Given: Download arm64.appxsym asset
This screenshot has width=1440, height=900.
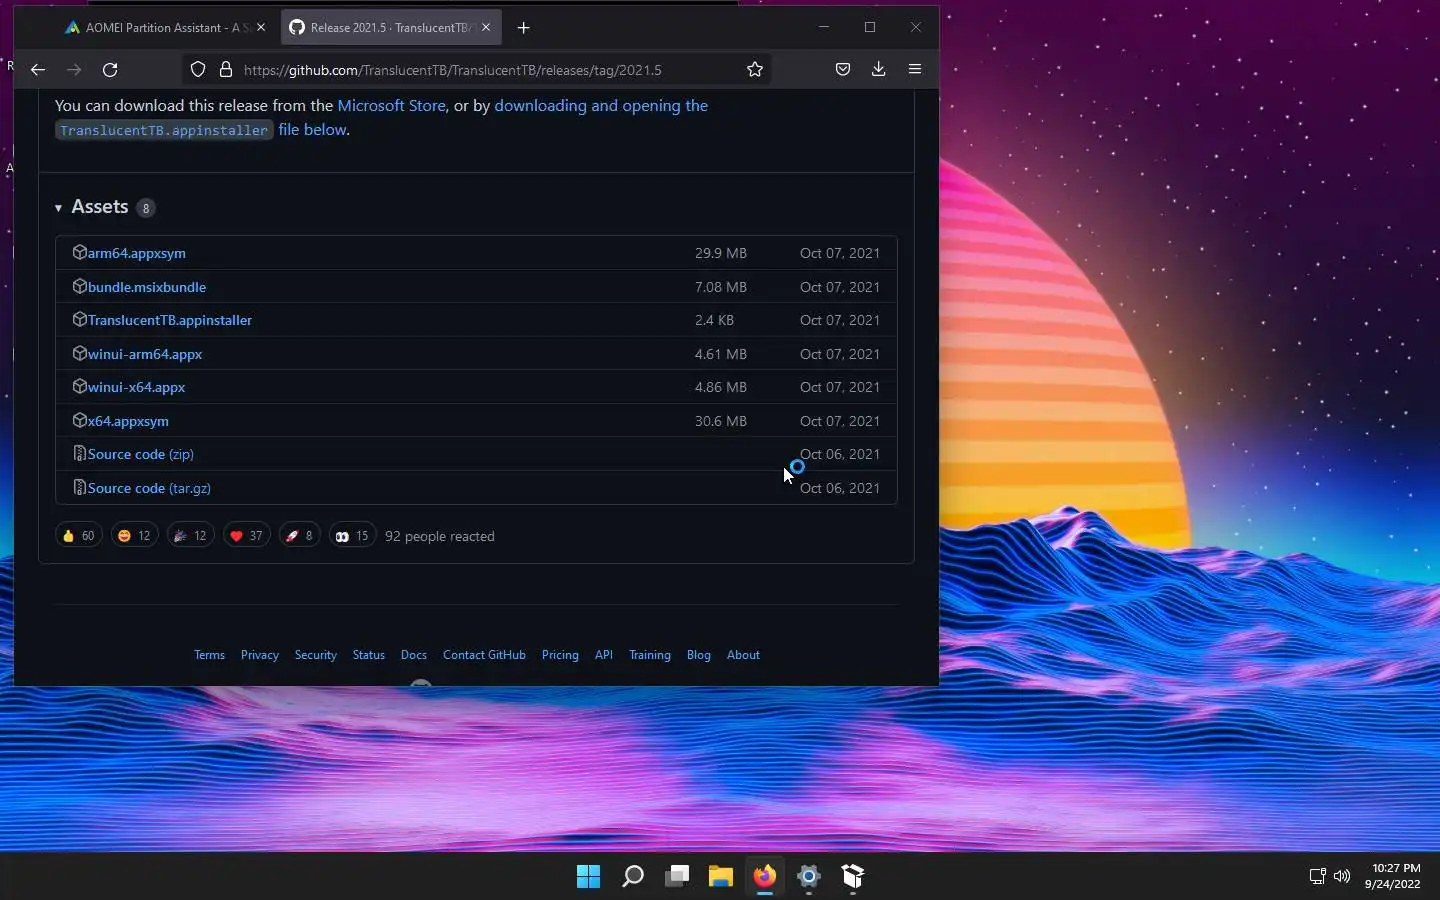Looking at the screenshot, I should pyautogui.click(x=136, y=253).
